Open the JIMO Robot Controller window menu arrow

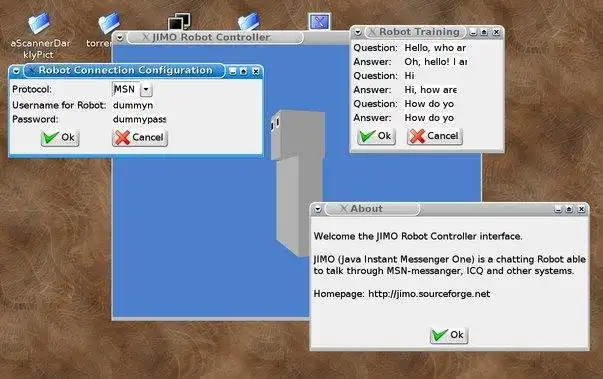(120, 38)
